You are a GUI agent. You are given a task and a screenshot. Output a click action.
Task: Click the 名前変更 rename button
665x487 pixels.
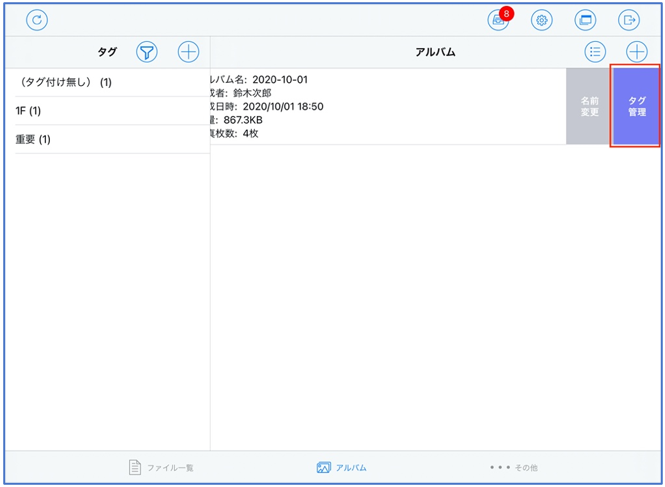(589, 107)
